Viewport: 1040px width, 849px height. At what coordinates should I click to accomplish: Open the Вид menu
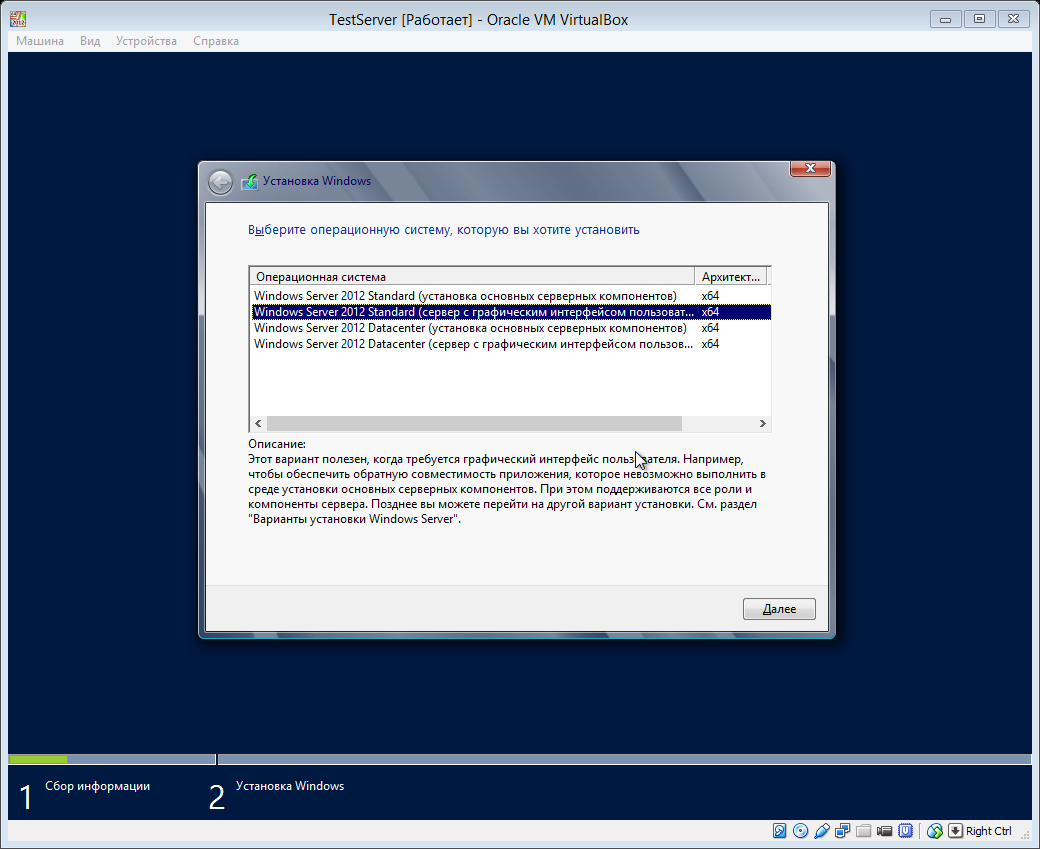[90, 40]
